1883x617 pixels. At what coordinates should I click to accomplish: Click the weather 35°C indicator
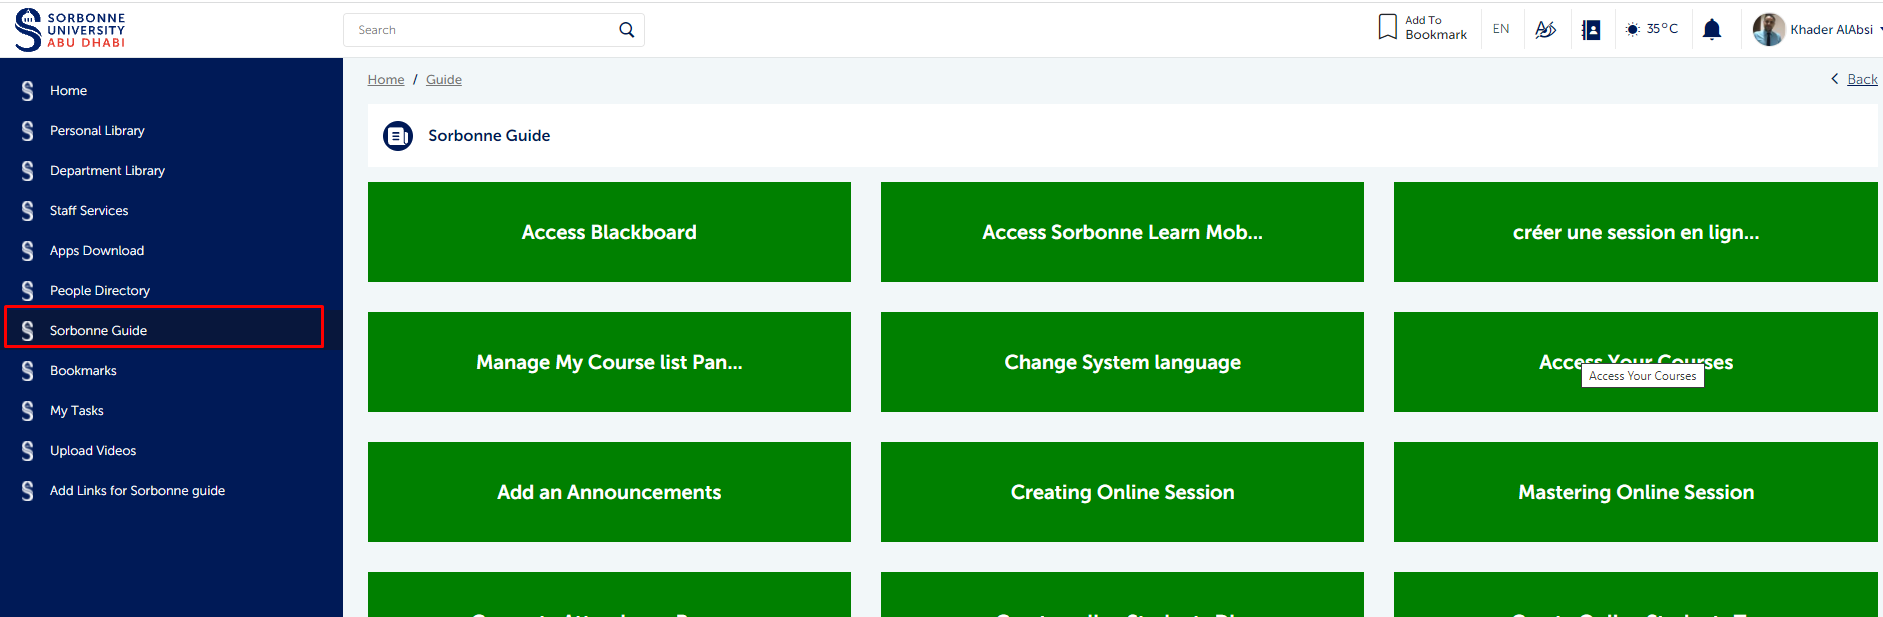[1651, 29]
